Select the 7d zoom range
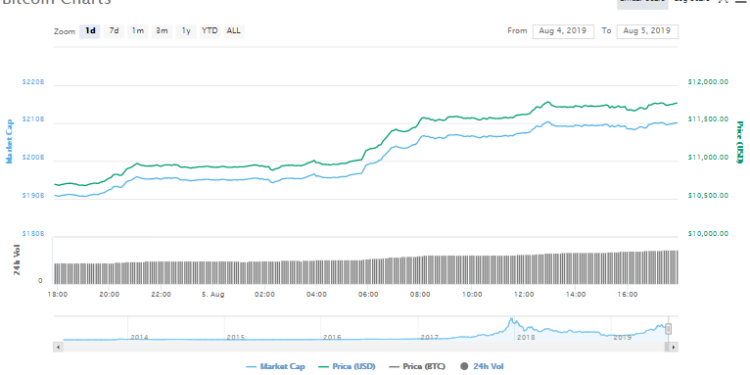 tap(114, 31)
